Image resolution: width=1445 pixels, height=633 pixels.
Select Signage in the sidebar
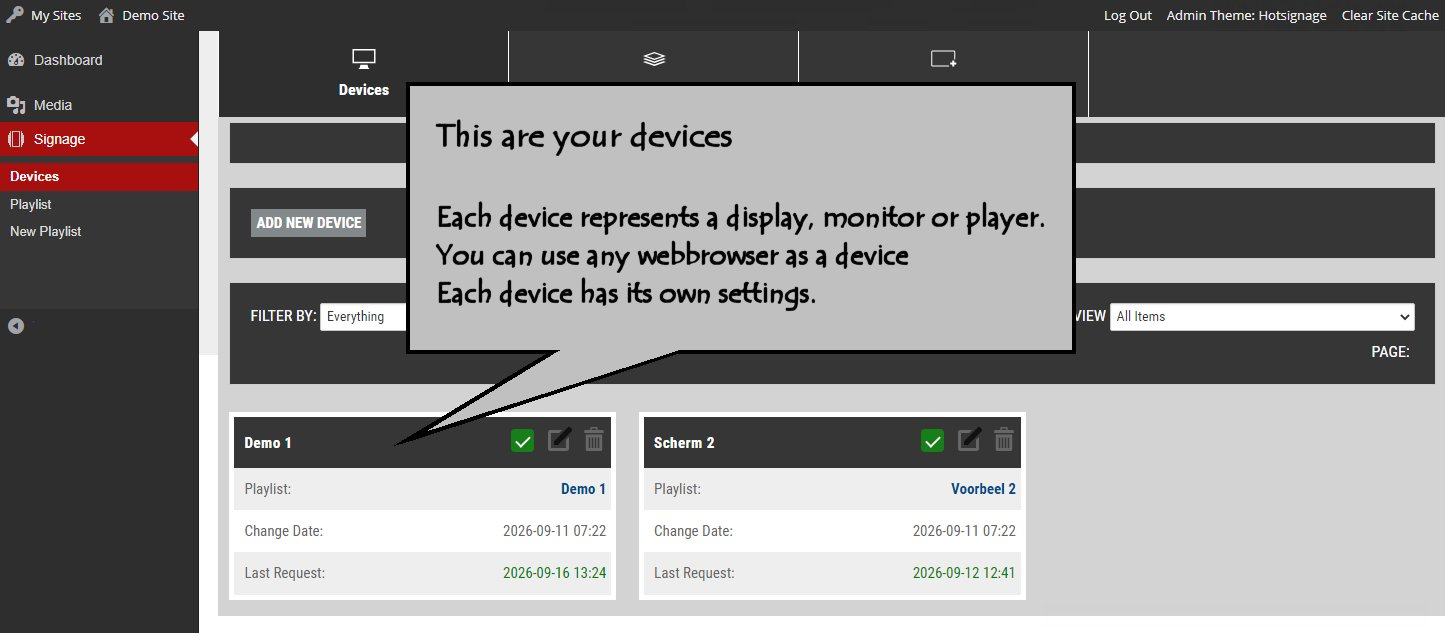tap(60, 139)
